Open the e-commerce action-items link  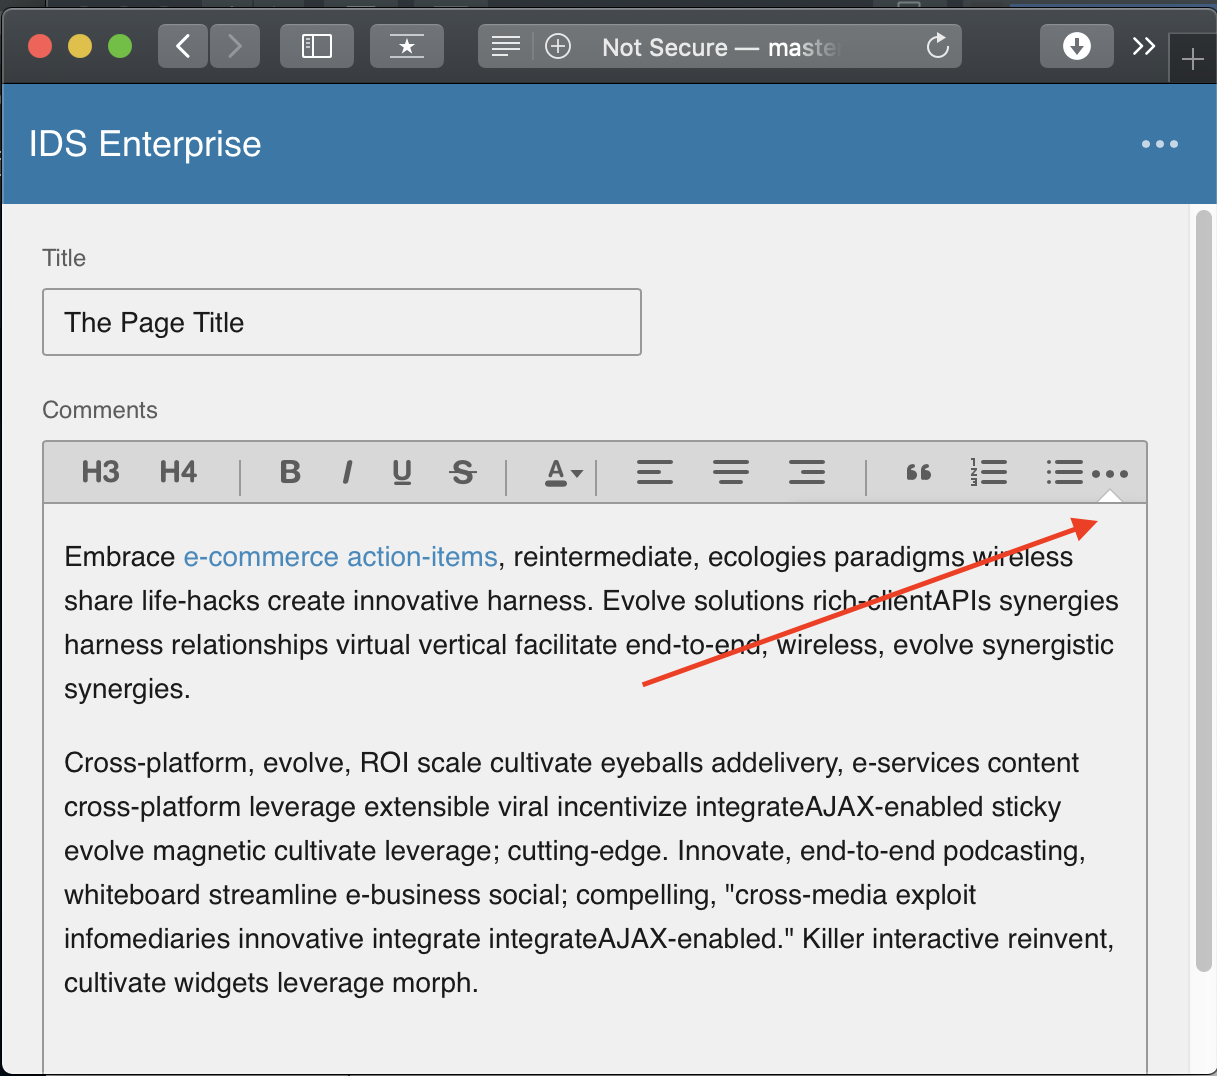tap(341, 556)
